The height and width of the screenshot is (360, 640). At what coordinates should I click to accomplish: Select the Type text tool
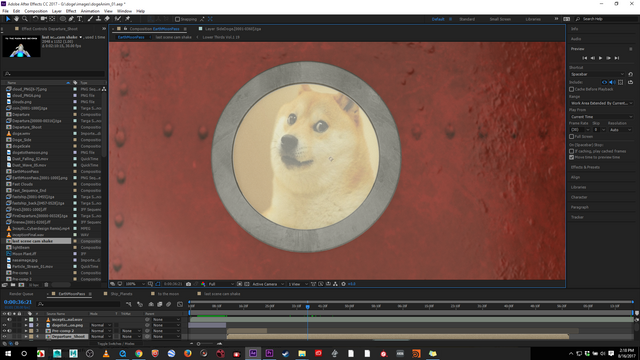point(80,19)
